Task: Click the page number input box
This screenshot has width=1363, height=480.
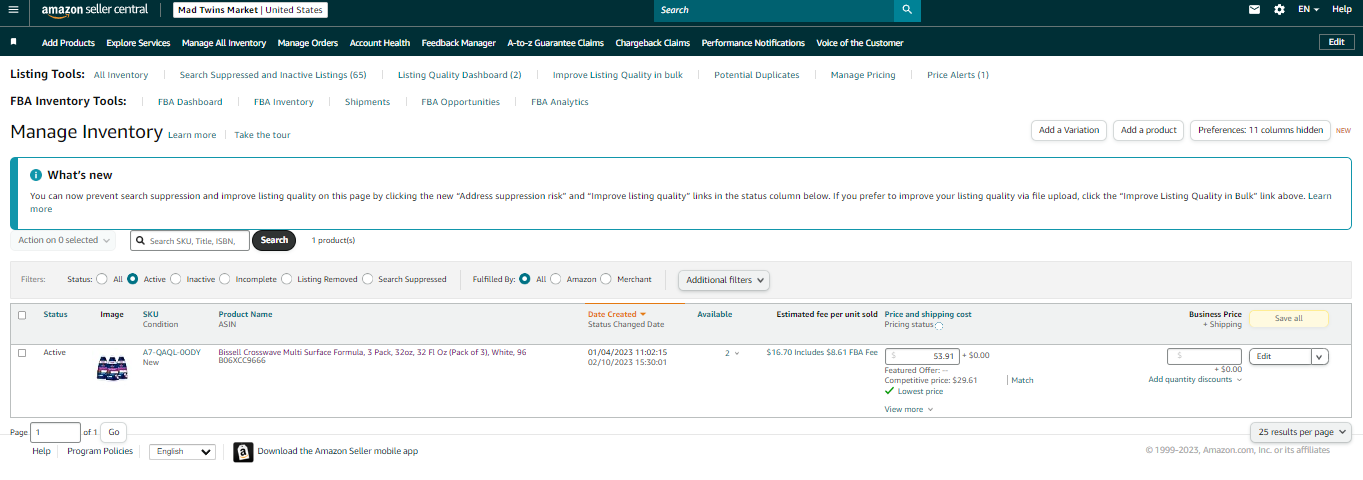Action: (56, 432)
